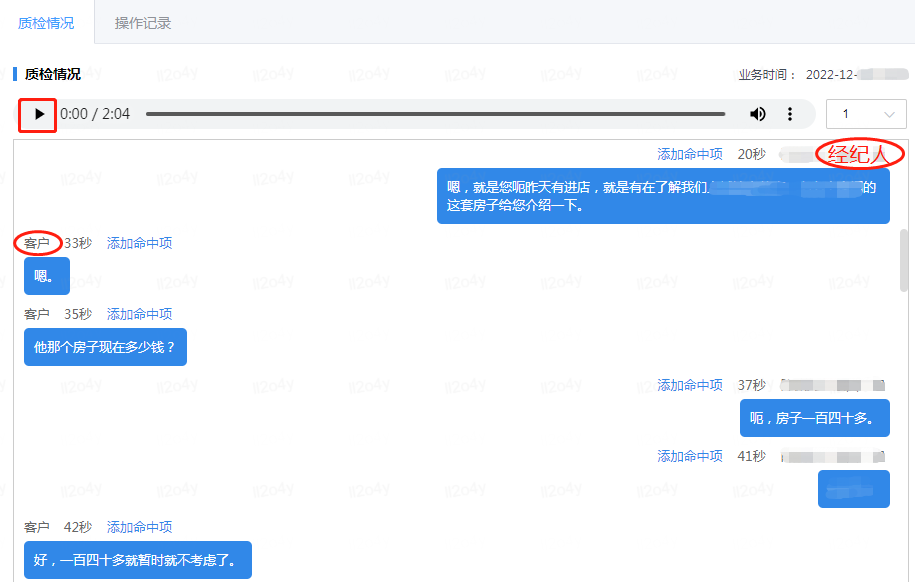This screenshot has width=915, height=582.
Task: Click 添加命中项 for 客户 35秒 message
Action: pyautogui.click(x=139, y=314)
